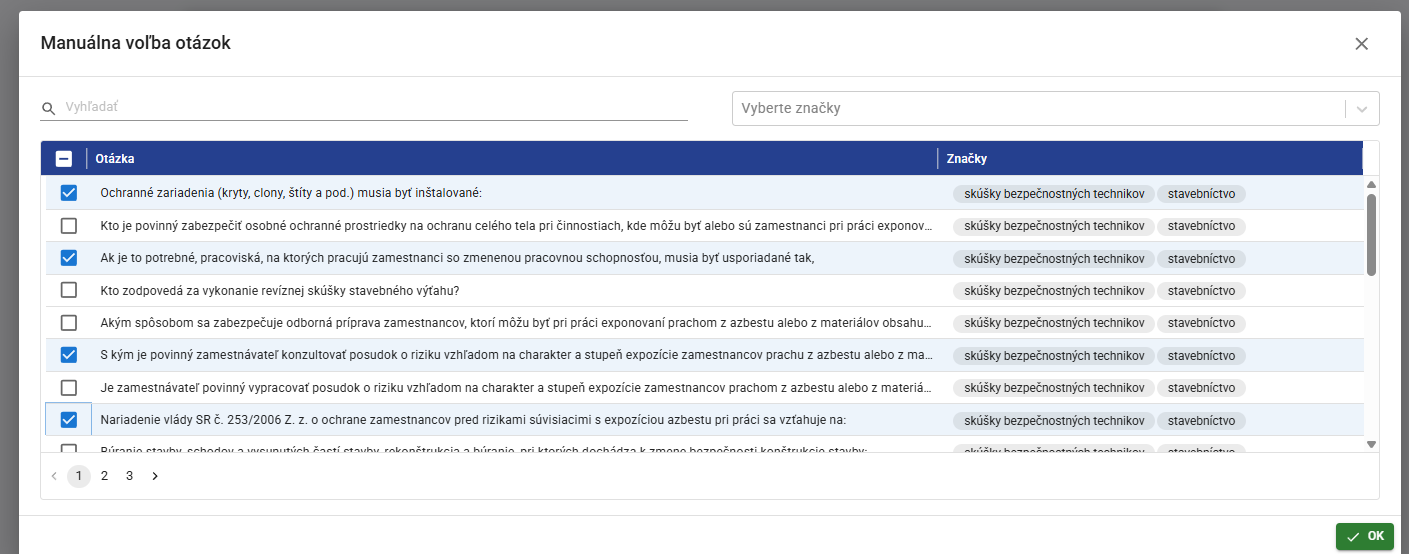Uncheck the Nariadenie vlády SR question checkbox
1409x554 pixels.
[x=69, y=420]
